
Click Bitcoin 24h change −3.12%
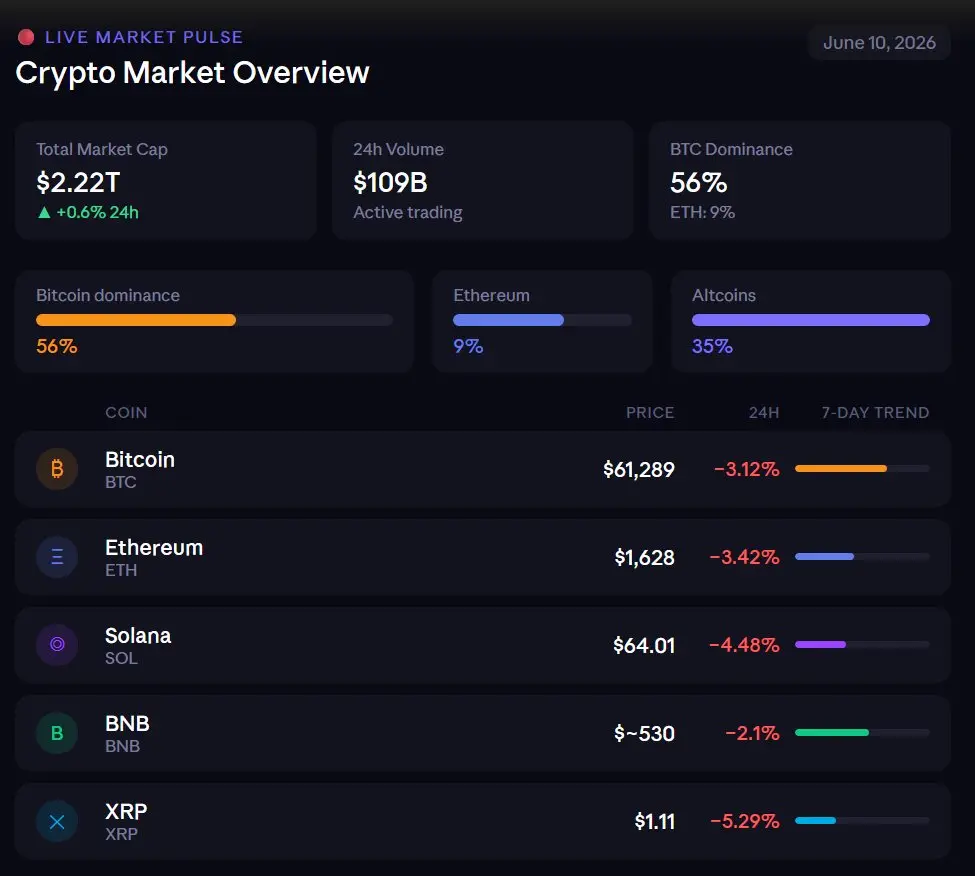(746, 469)
